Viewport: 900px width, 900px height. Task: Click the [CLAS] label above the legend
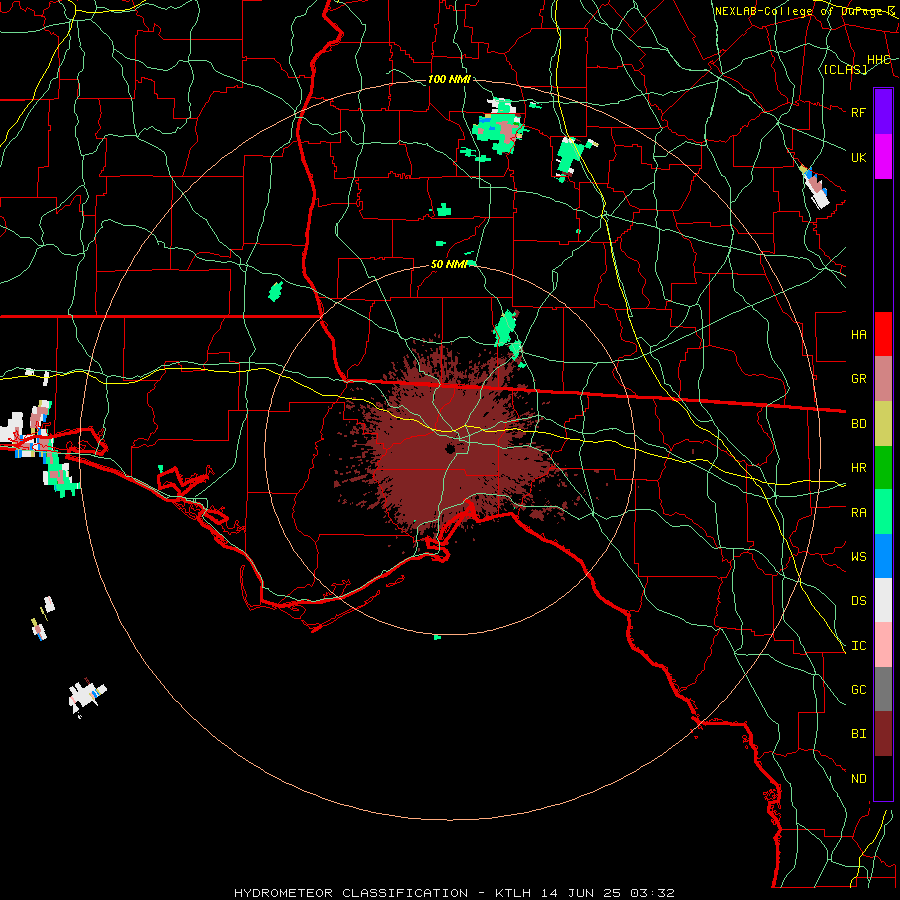coord(845,69)
